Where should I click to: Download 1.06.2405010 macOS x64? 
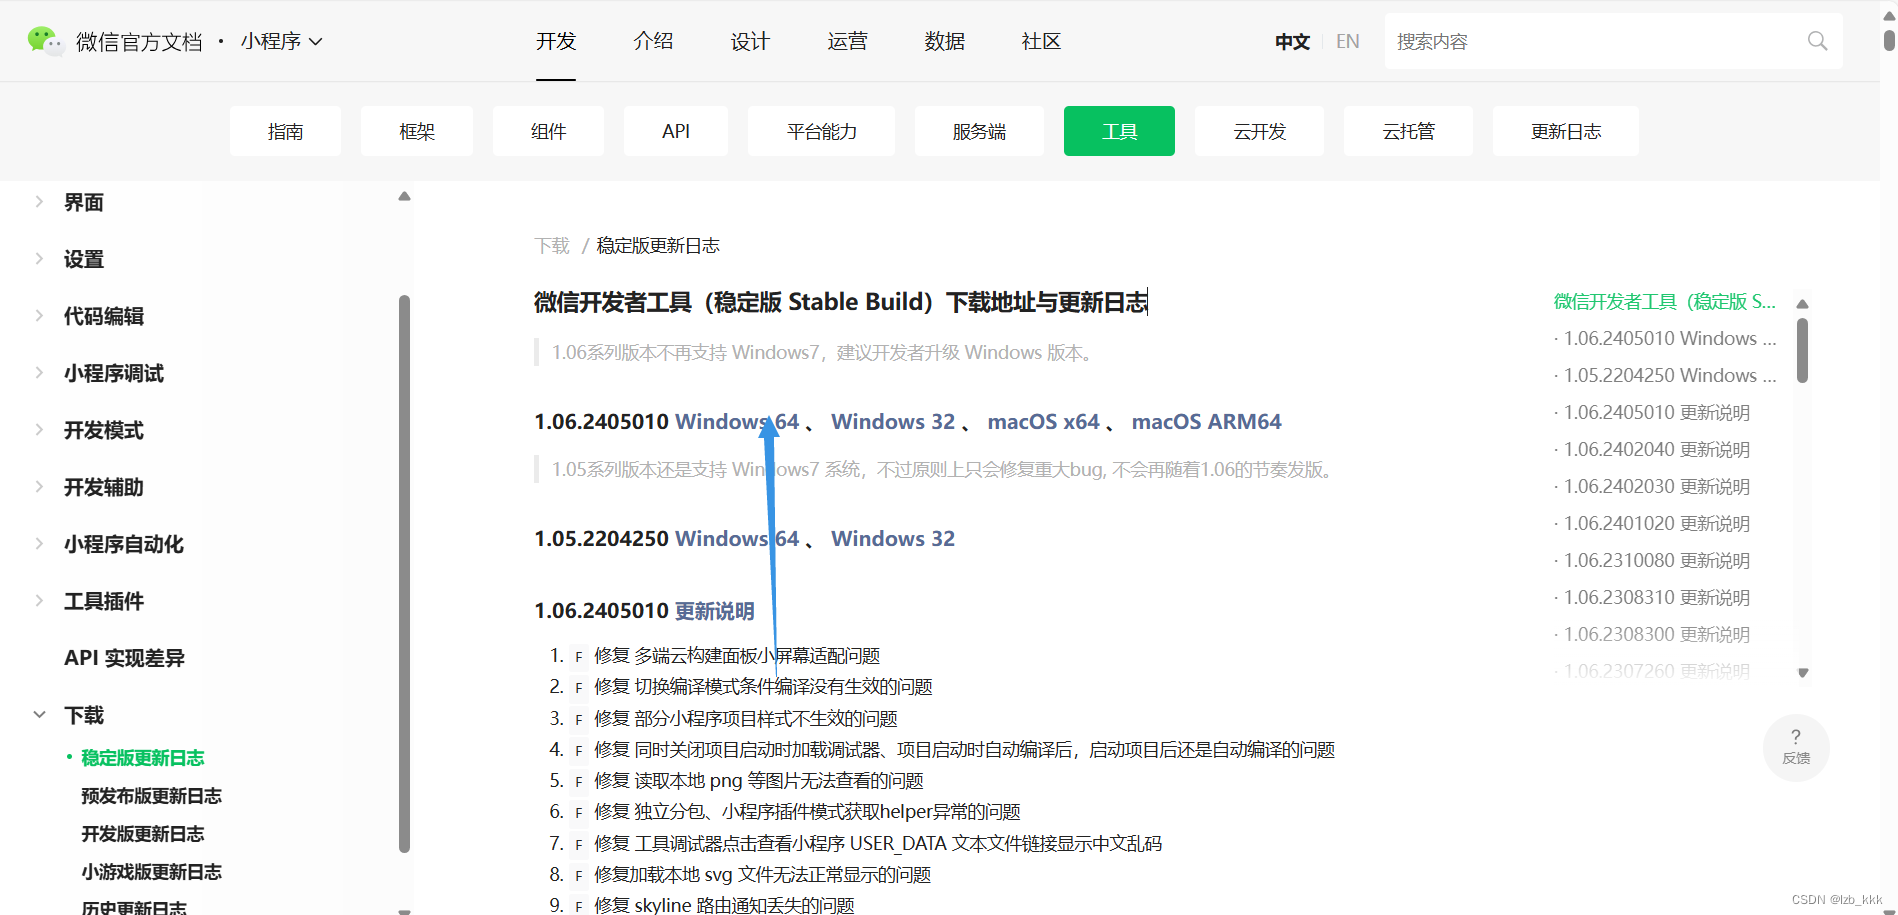pyautogui.click(x=1043, y=422)
